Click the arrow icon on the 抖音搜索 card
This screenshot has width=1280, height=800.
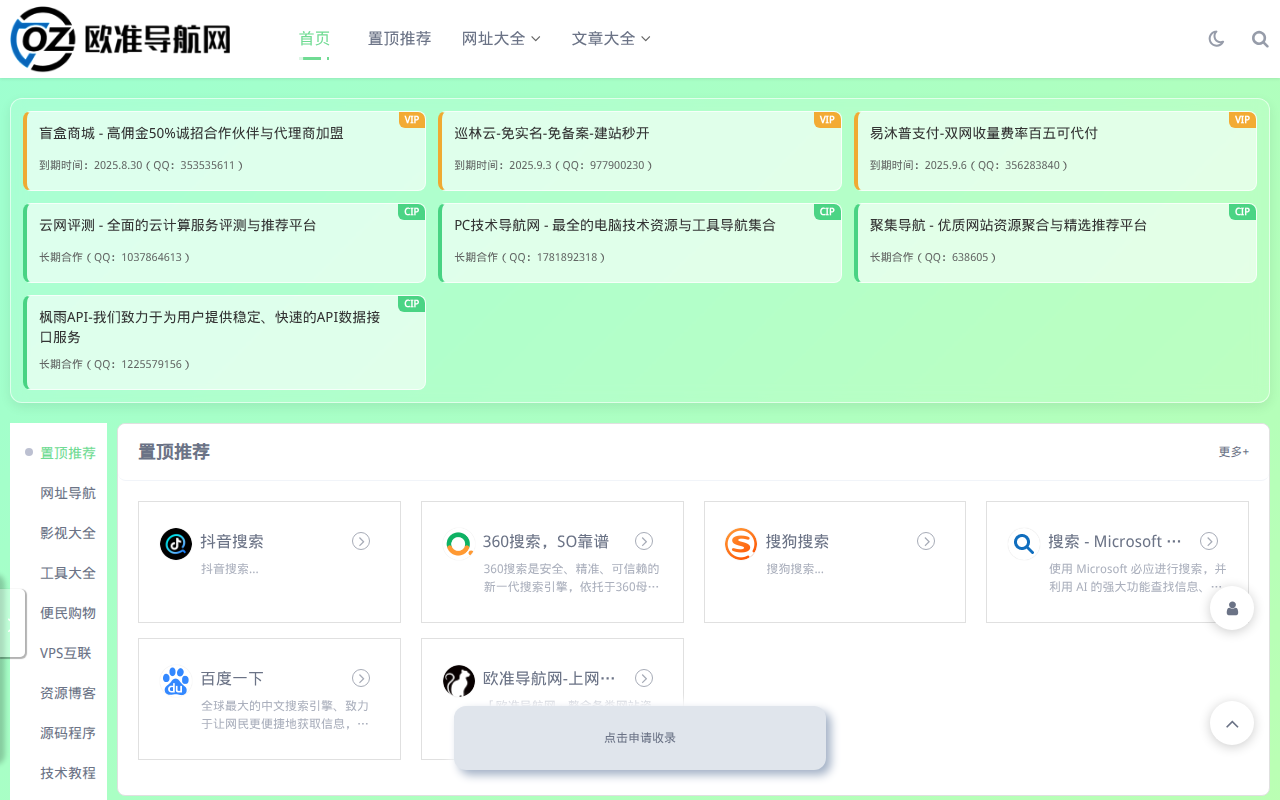[x=361, y=541]
